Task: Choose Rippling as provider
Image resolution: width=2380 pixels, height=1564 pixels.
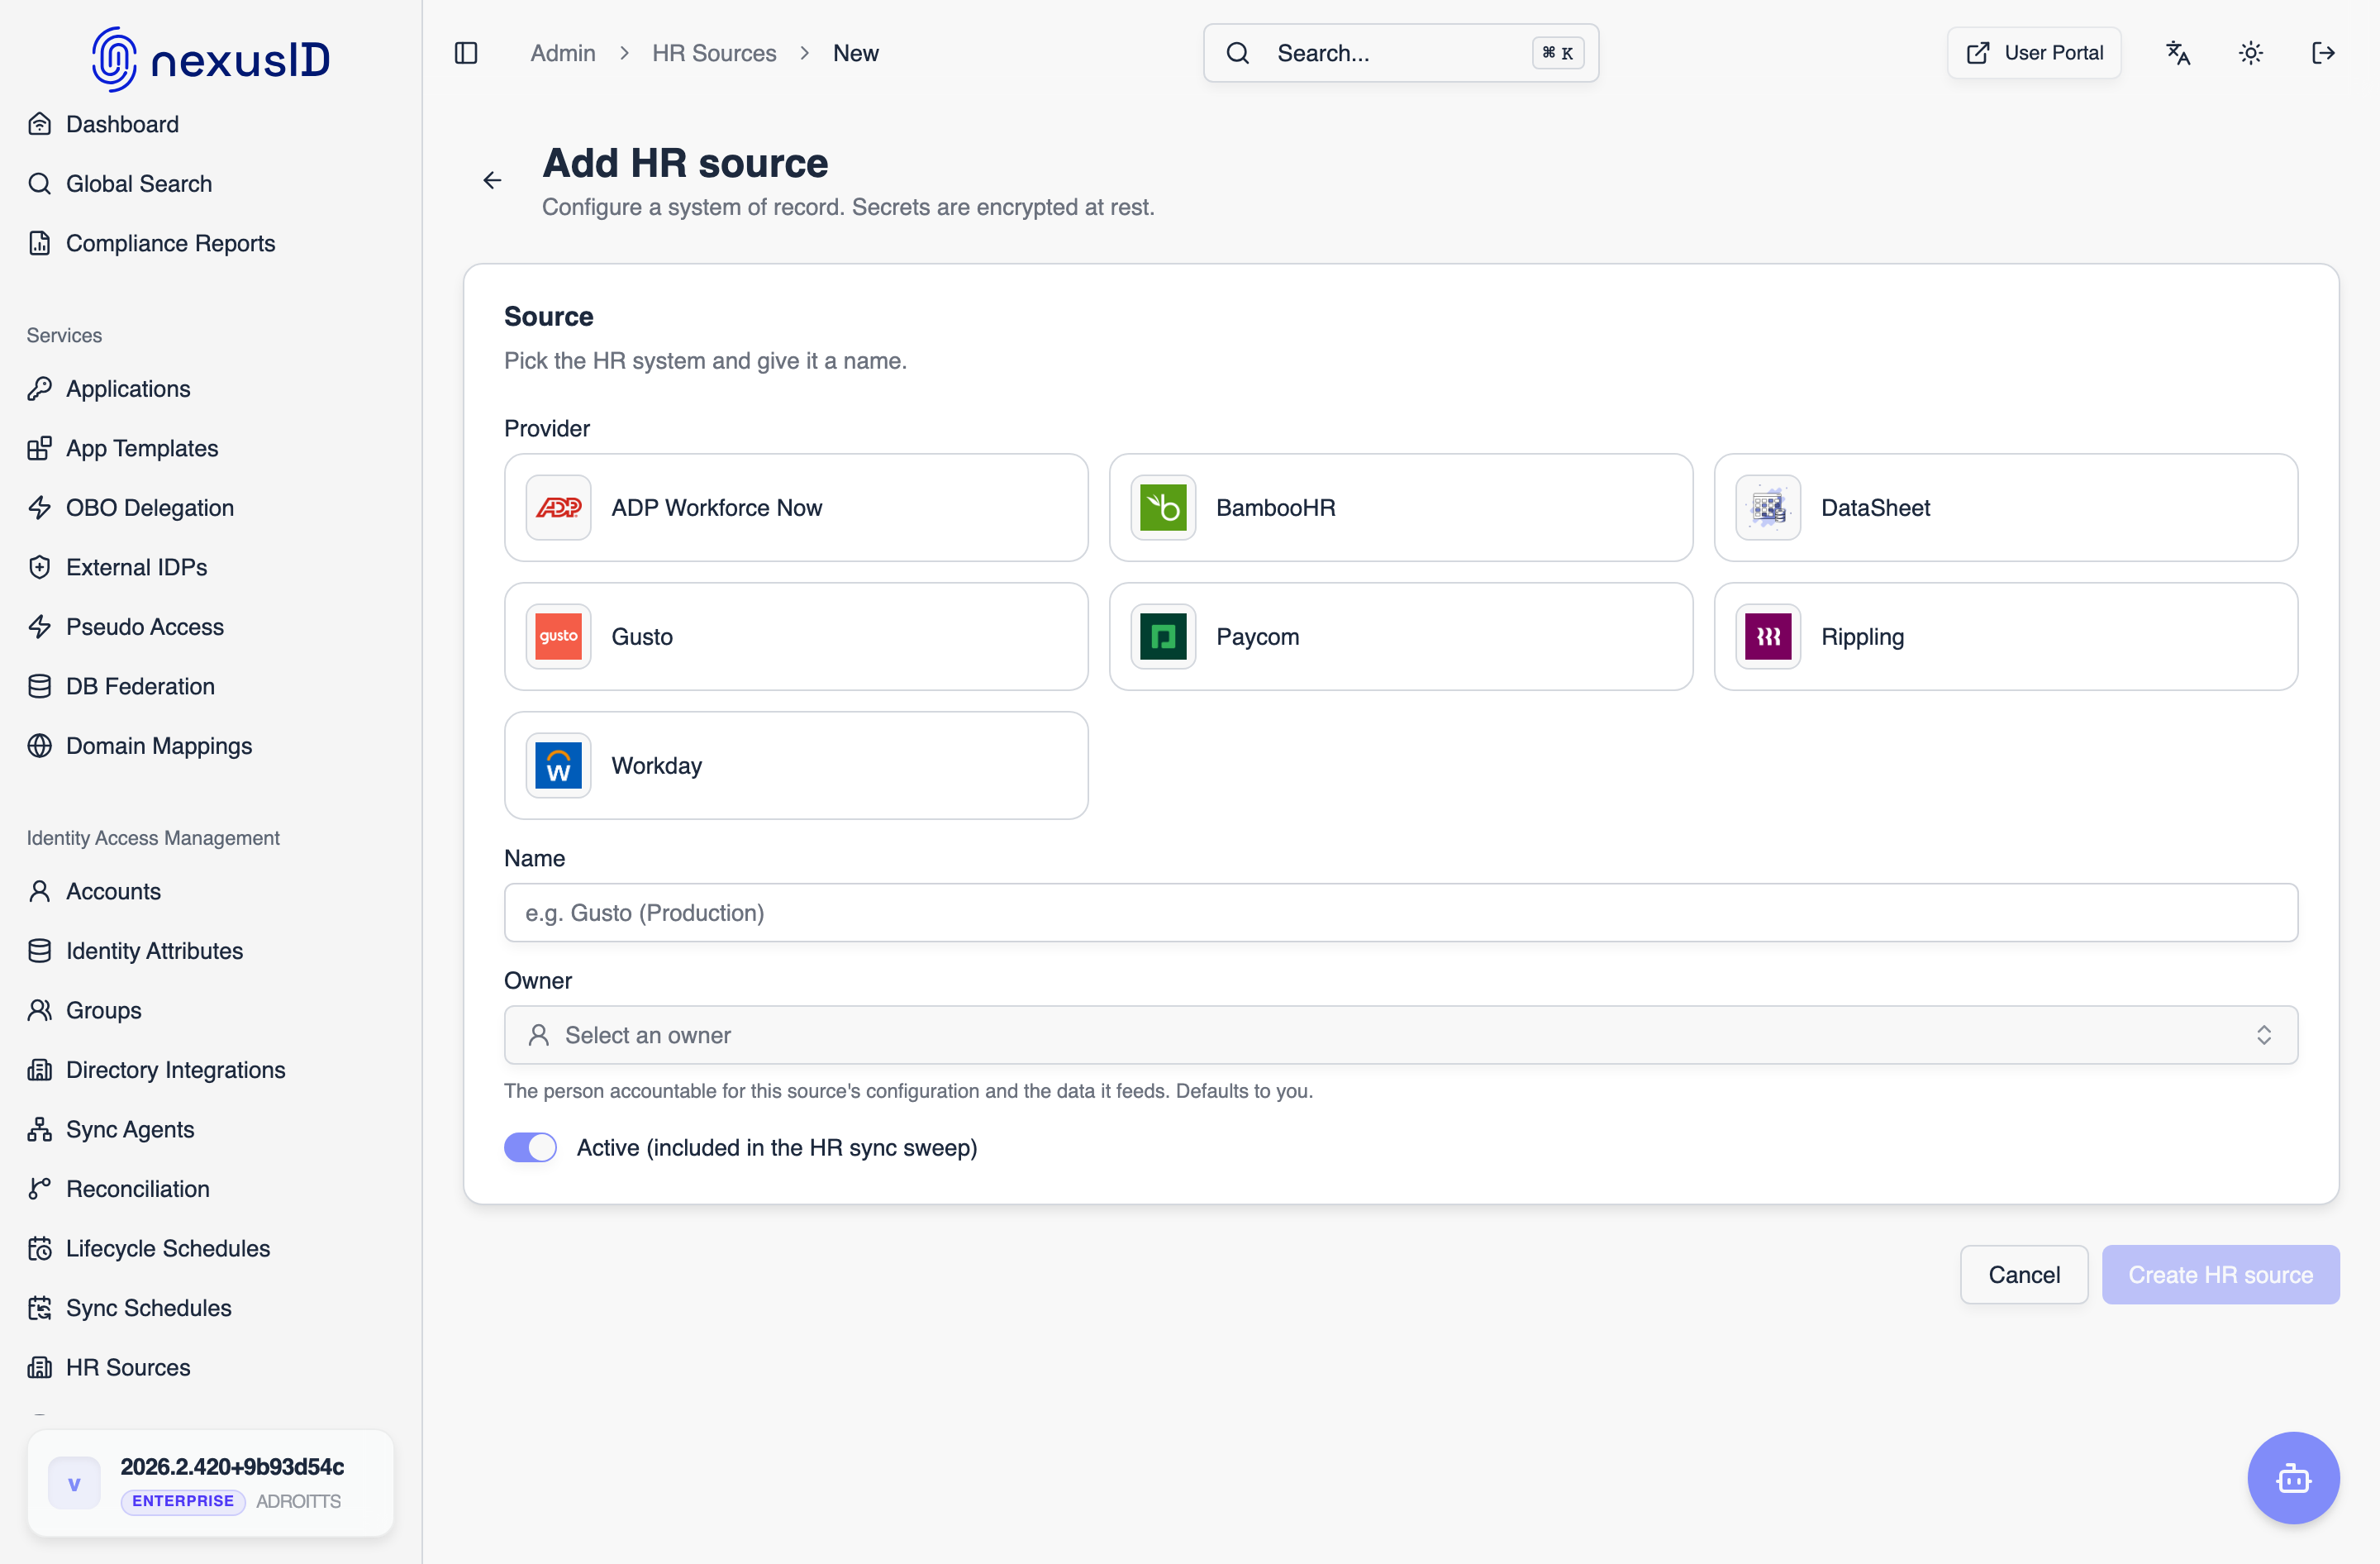Action: 2006,636
